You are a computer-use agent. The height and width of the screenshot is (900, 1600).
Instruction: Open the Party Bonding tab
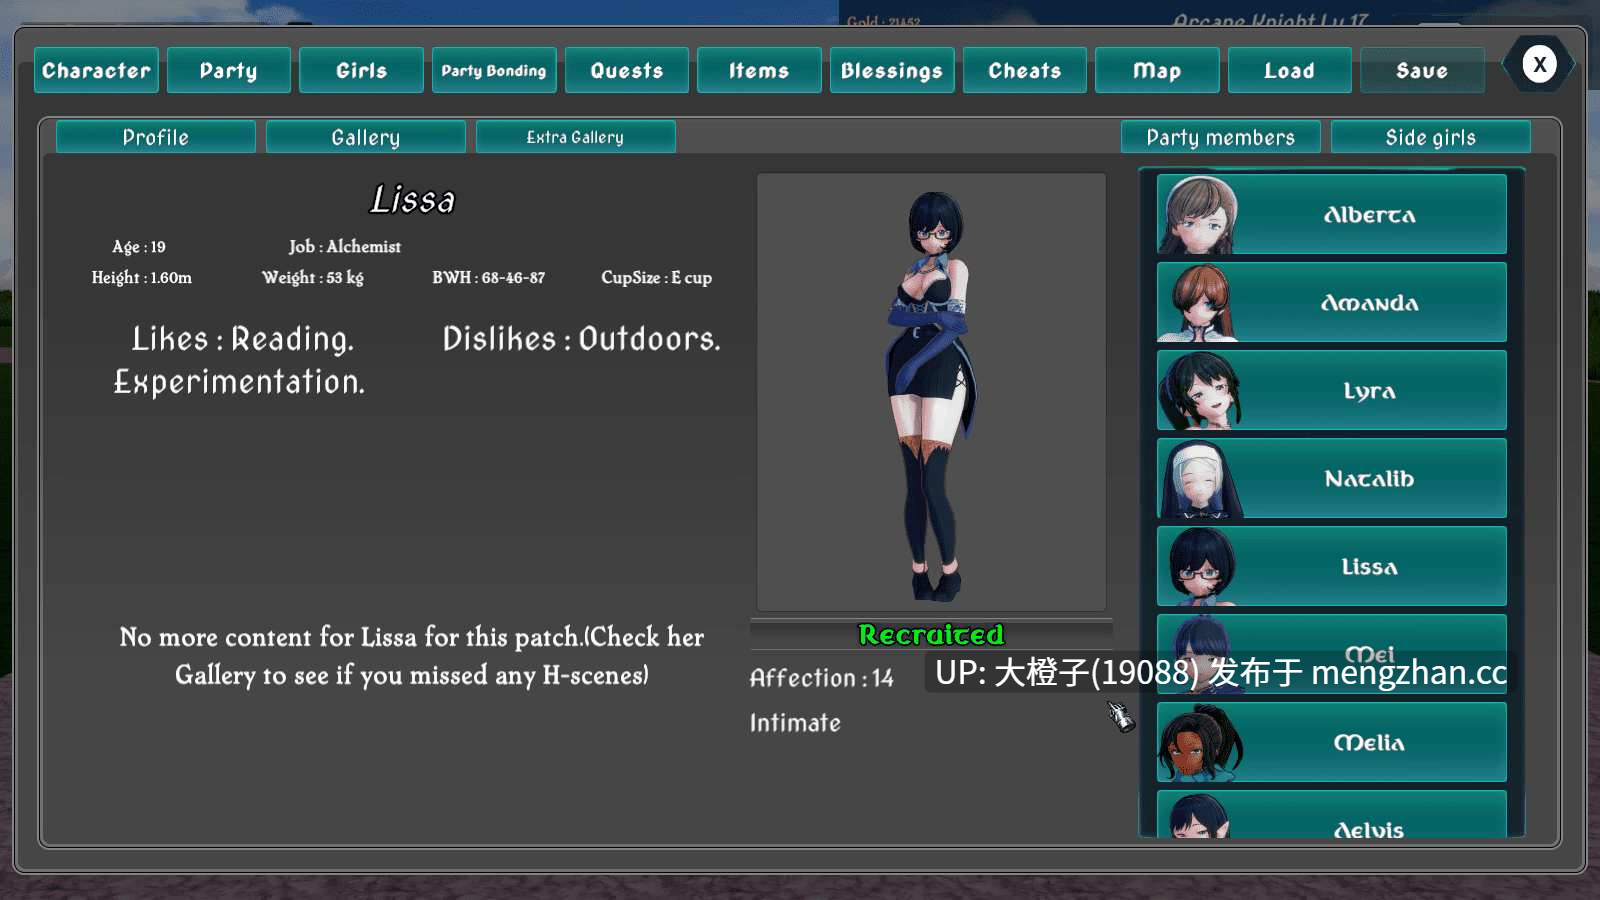(x=494, y=70)
